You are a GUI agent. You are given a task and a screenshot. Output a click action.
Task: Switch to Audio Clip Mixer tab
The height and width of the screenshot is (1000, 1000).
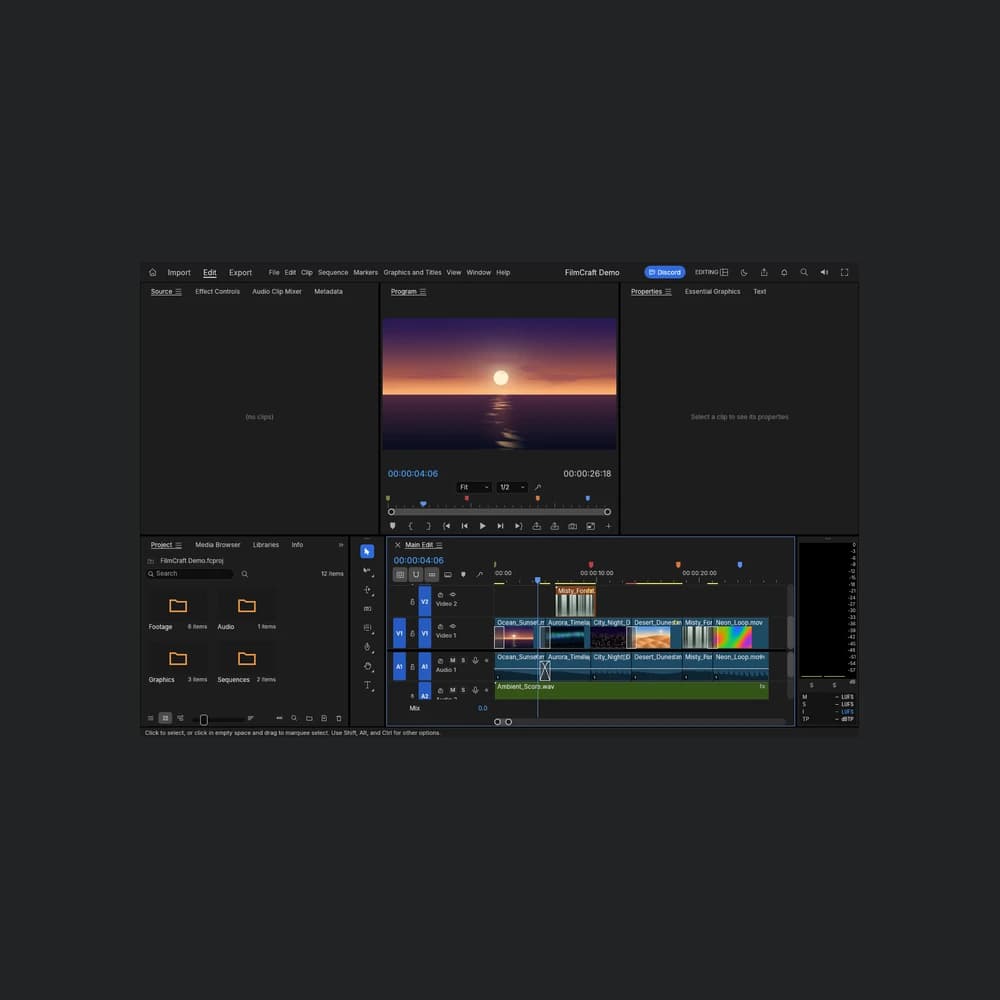pos(277,291)
